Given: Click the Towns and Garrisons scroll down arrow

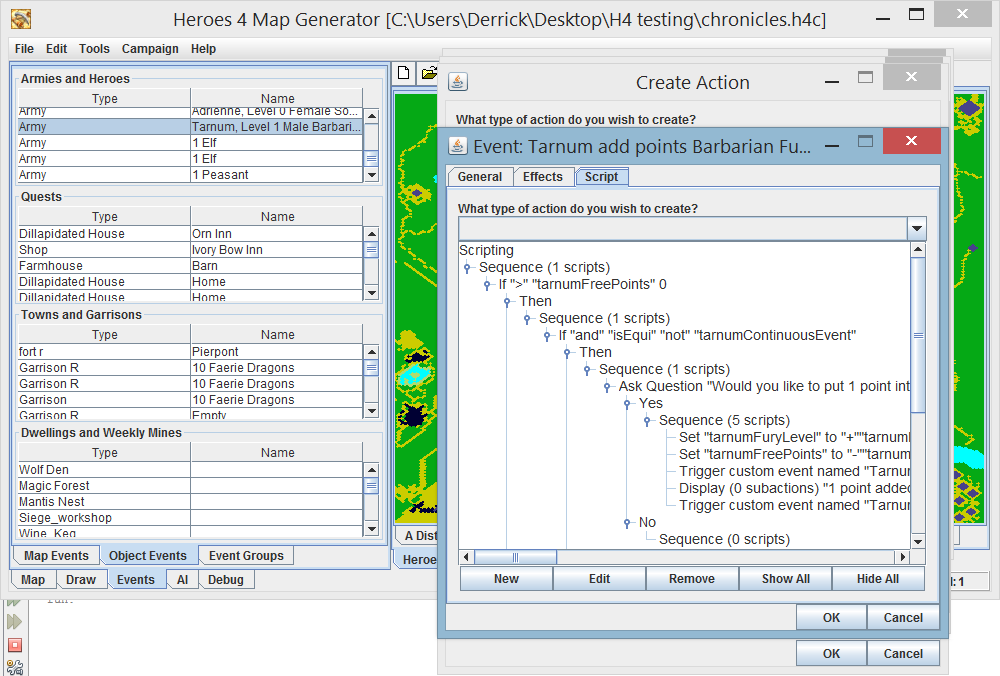Looking at the screenshot, I should [x=372, y=411].
